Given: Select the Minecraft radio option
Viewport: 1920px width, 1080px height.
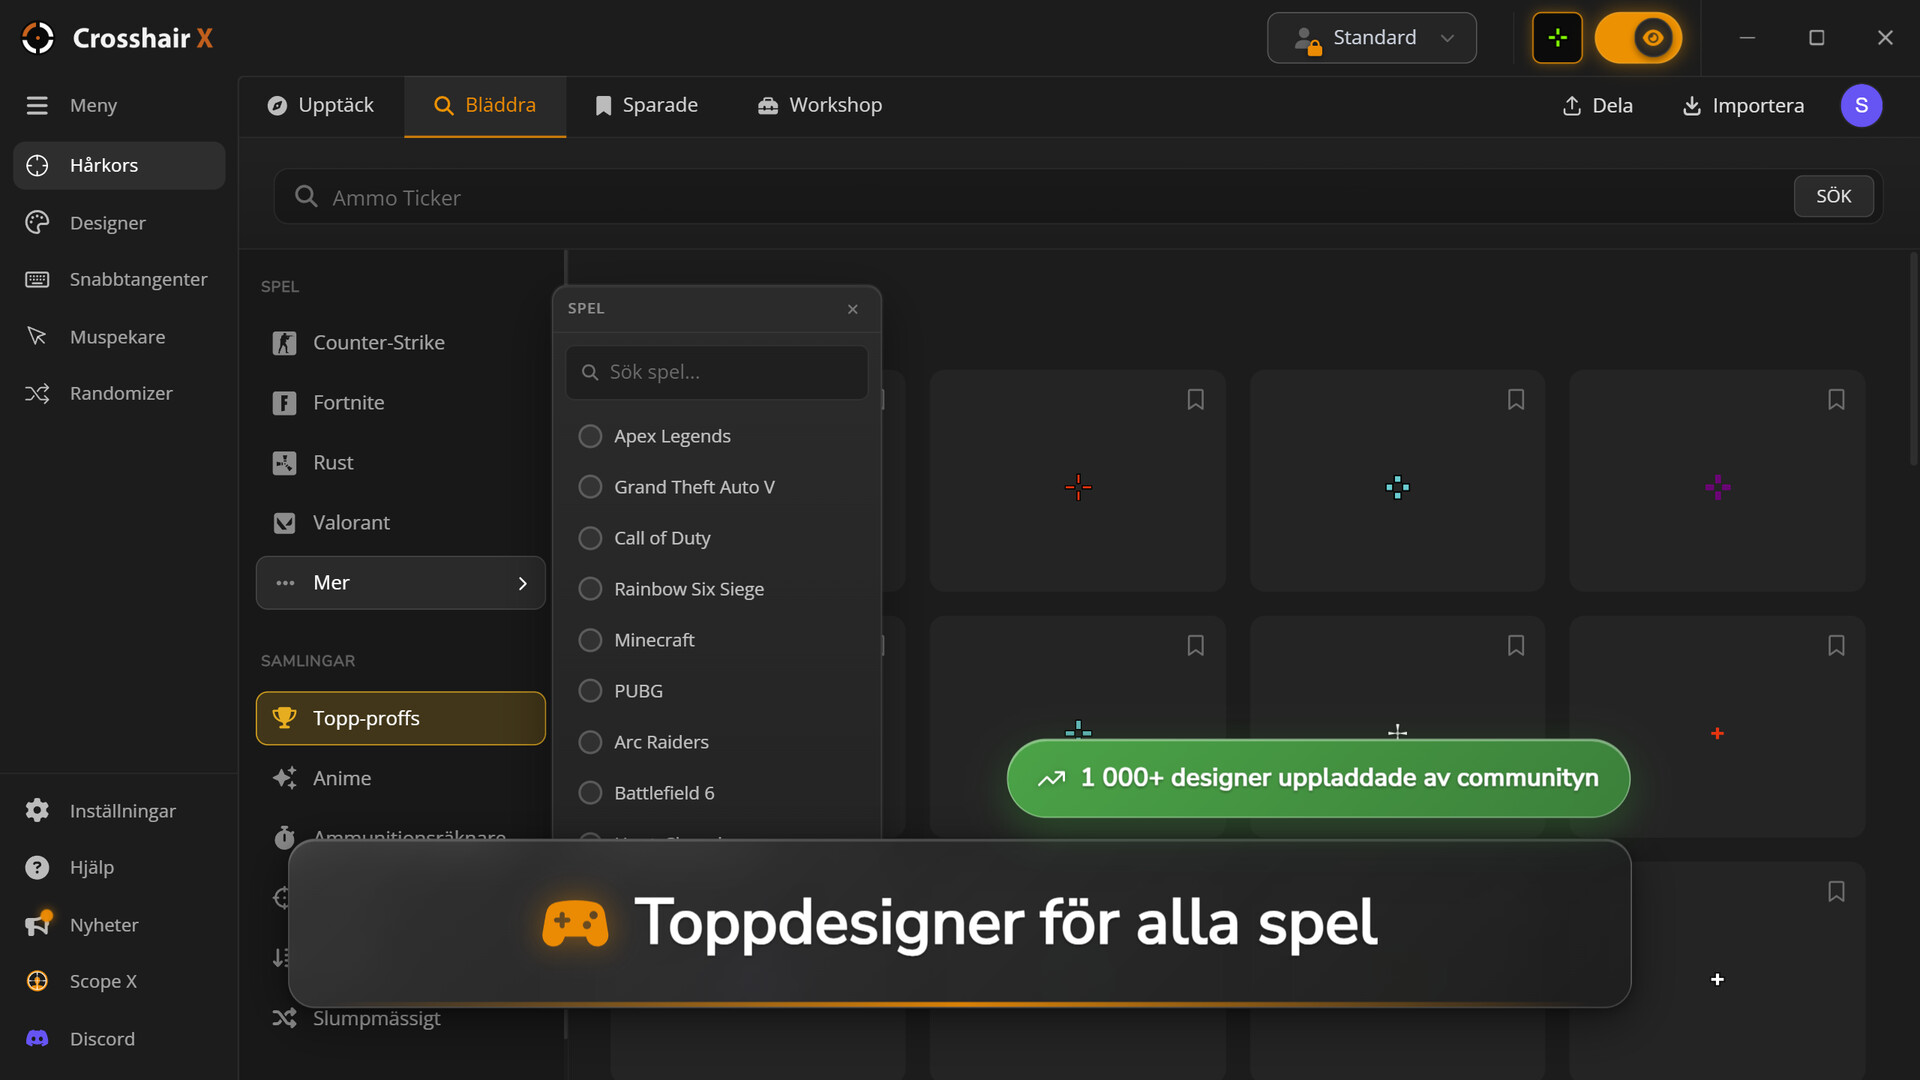Looking at the screenshot, I should tap(590, 641).
